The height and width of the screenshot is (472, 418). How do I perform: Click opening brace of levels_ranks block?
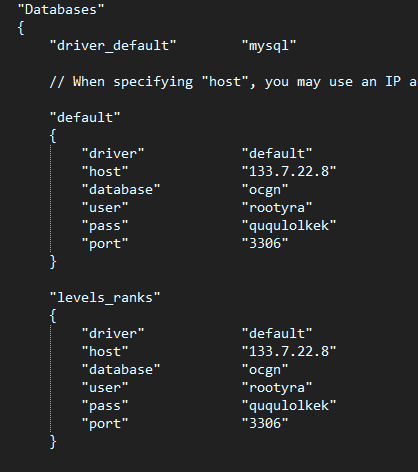53,316
